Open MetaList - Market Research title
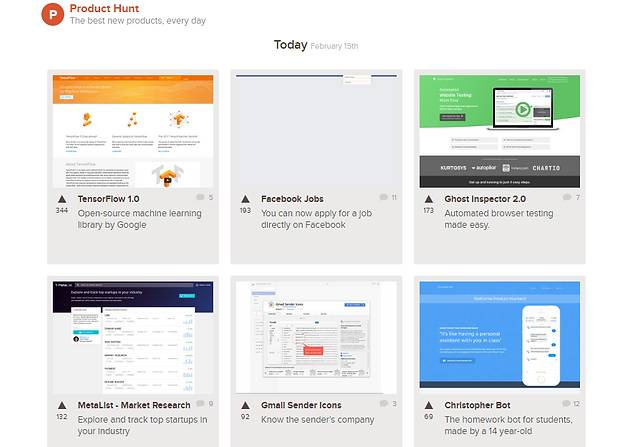This screenshot has width=630, height=447. coord(134,405)
